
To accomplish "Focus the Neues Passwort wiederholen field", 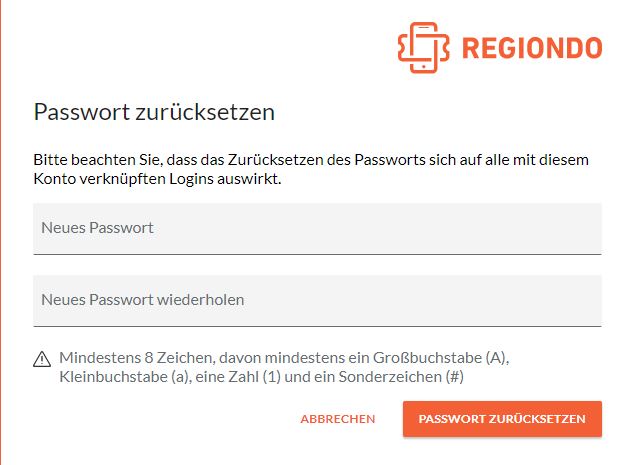I will [317, 301].
